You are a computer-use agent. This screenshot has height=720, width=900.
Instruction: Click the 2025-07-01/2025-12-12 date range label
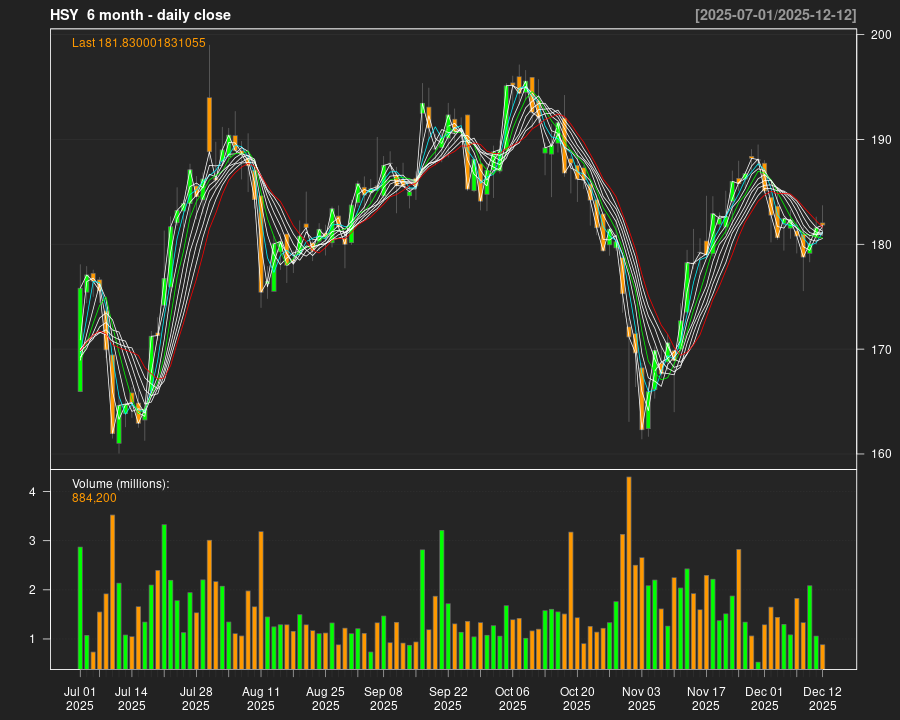point(775,15)
